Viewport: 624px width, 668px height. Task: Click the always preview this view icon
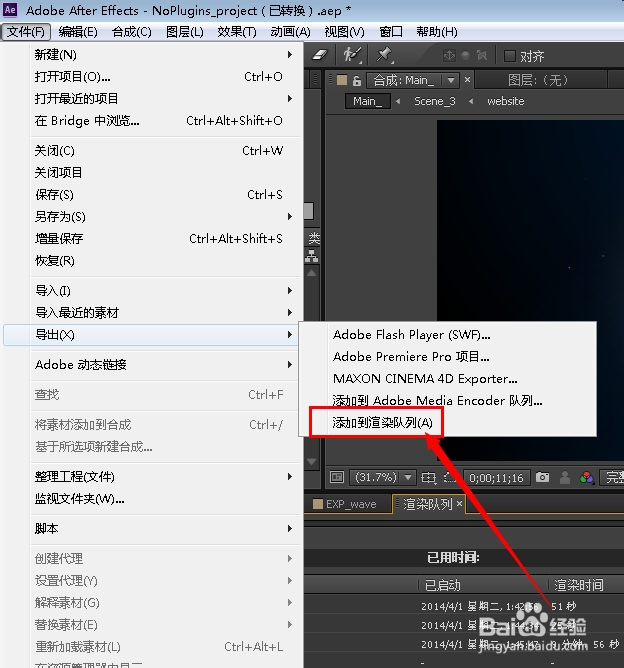click(337, 477)
